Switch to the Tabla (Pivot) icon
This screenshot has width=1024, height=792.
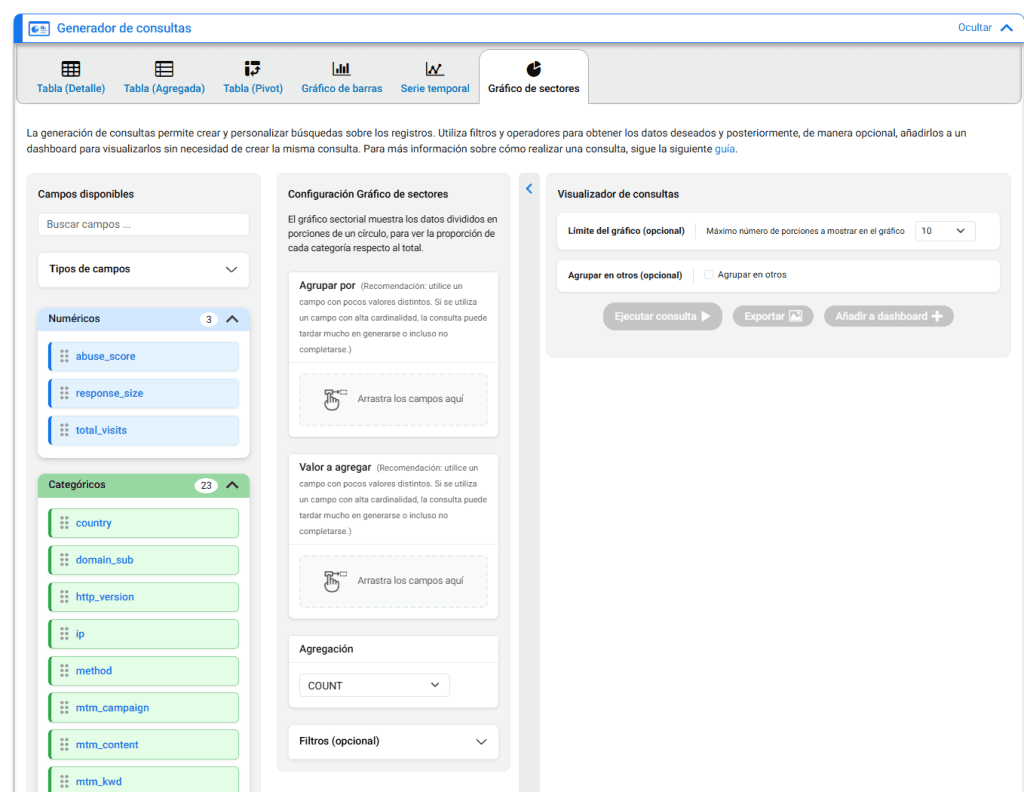(253, 69)
